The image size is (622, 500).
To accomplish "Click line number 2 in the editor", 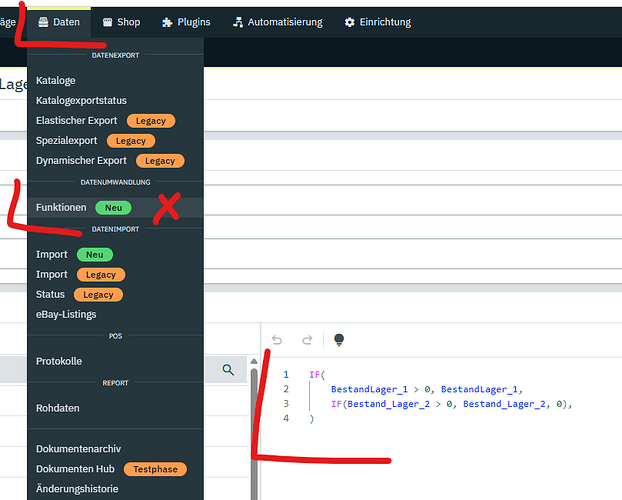I will click(286, 389).
